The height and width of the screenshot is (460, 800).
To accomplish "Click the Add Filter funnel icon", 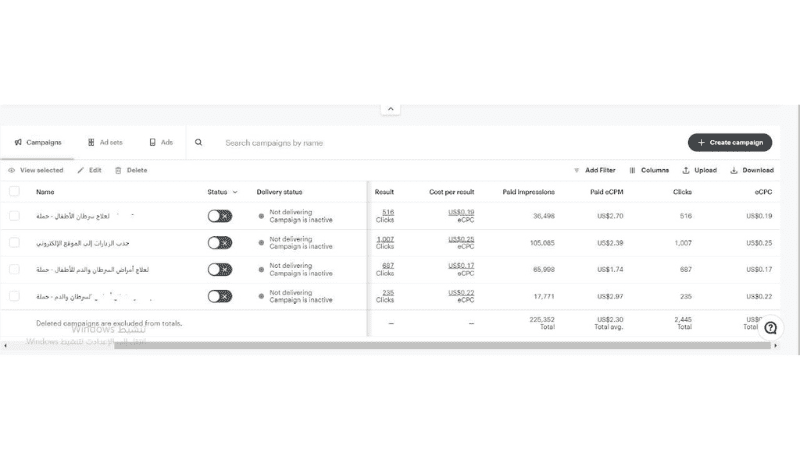I will (577, 171).
